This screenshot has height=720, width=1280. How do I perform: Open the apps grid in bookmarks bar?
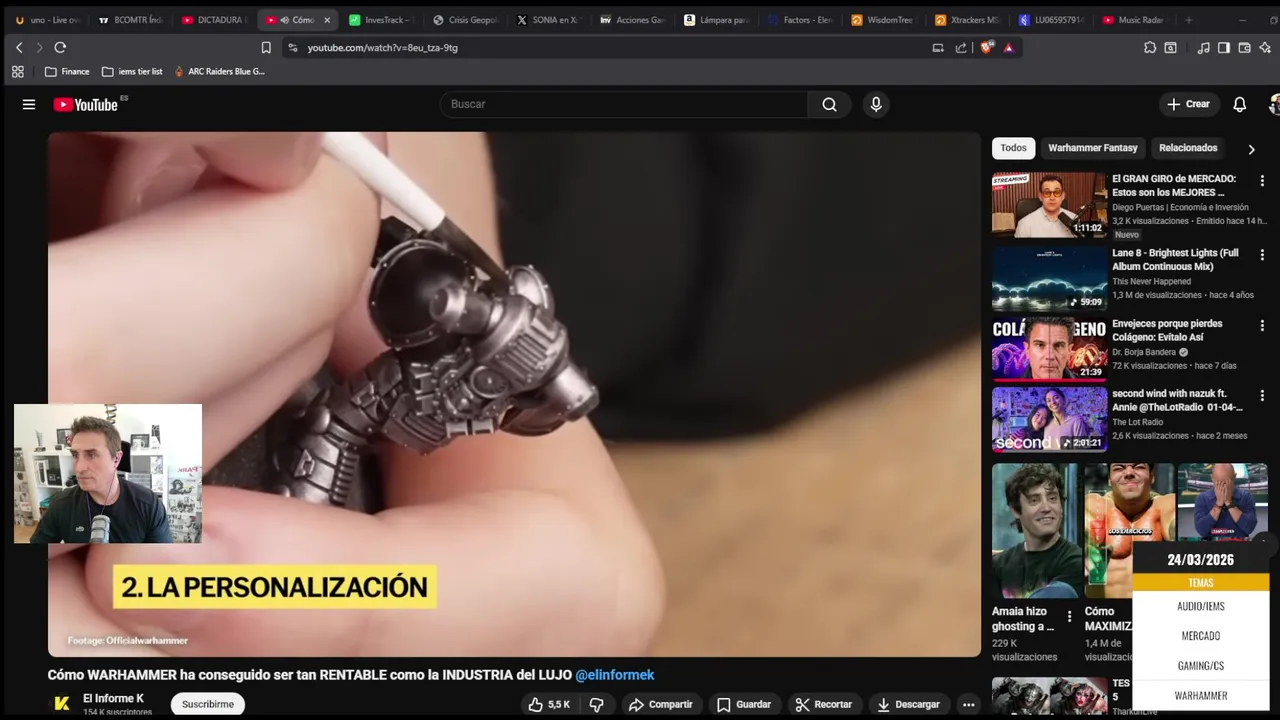(17, 71)
